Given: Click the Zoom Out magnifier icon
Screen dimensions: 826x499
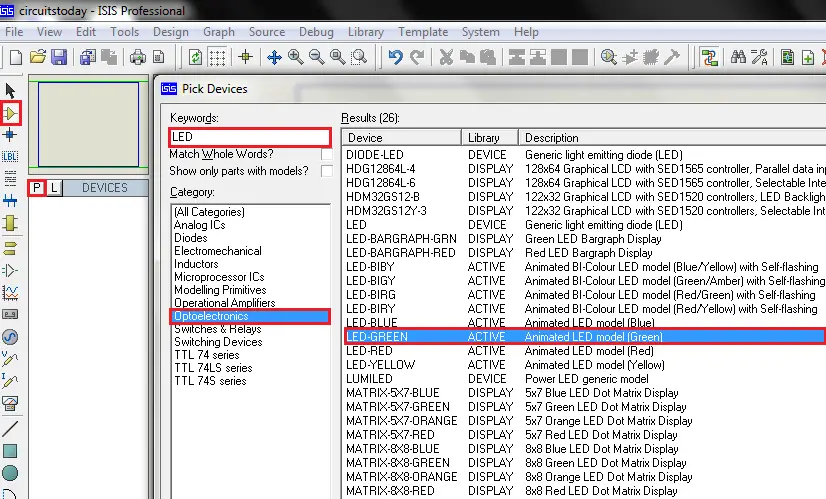Looking at the screenshot, I should pyautogui.click(x=317, y=57).
